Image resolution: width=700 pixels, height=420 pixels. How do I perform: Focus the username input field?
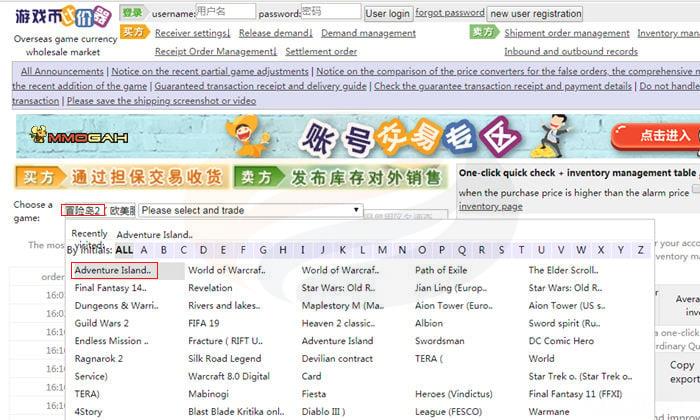tap(224, 12)
